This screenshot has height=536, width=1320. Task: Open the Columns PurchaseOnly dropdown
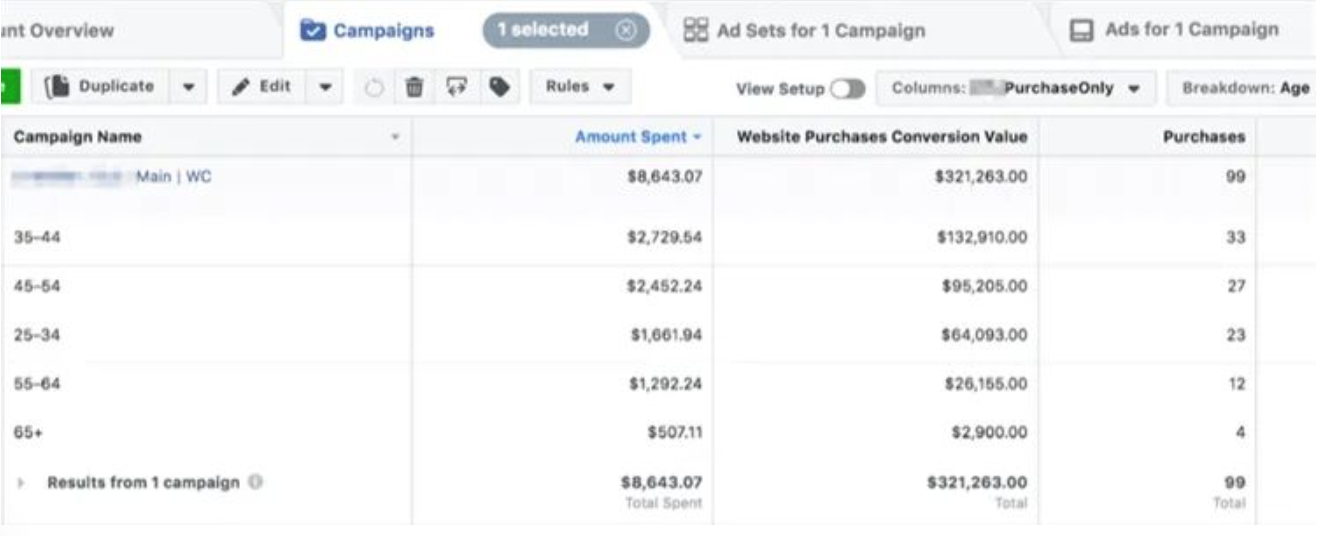[x=1015, y=88]
